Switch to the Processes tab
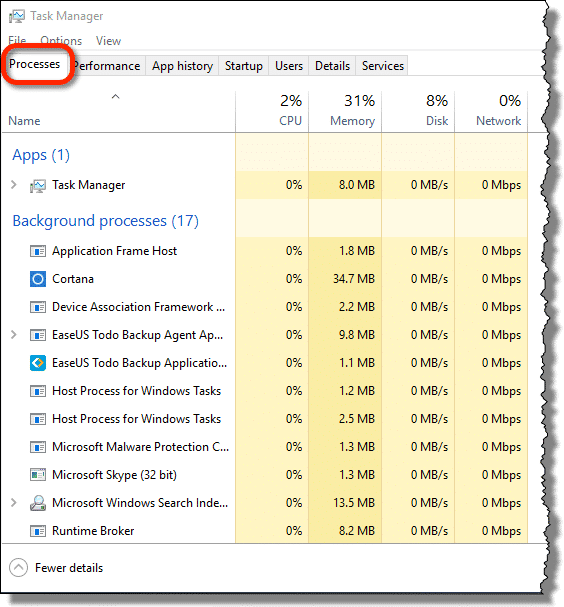Image resolution: width=564 pixels, height=607 pixels. (35, 64)
